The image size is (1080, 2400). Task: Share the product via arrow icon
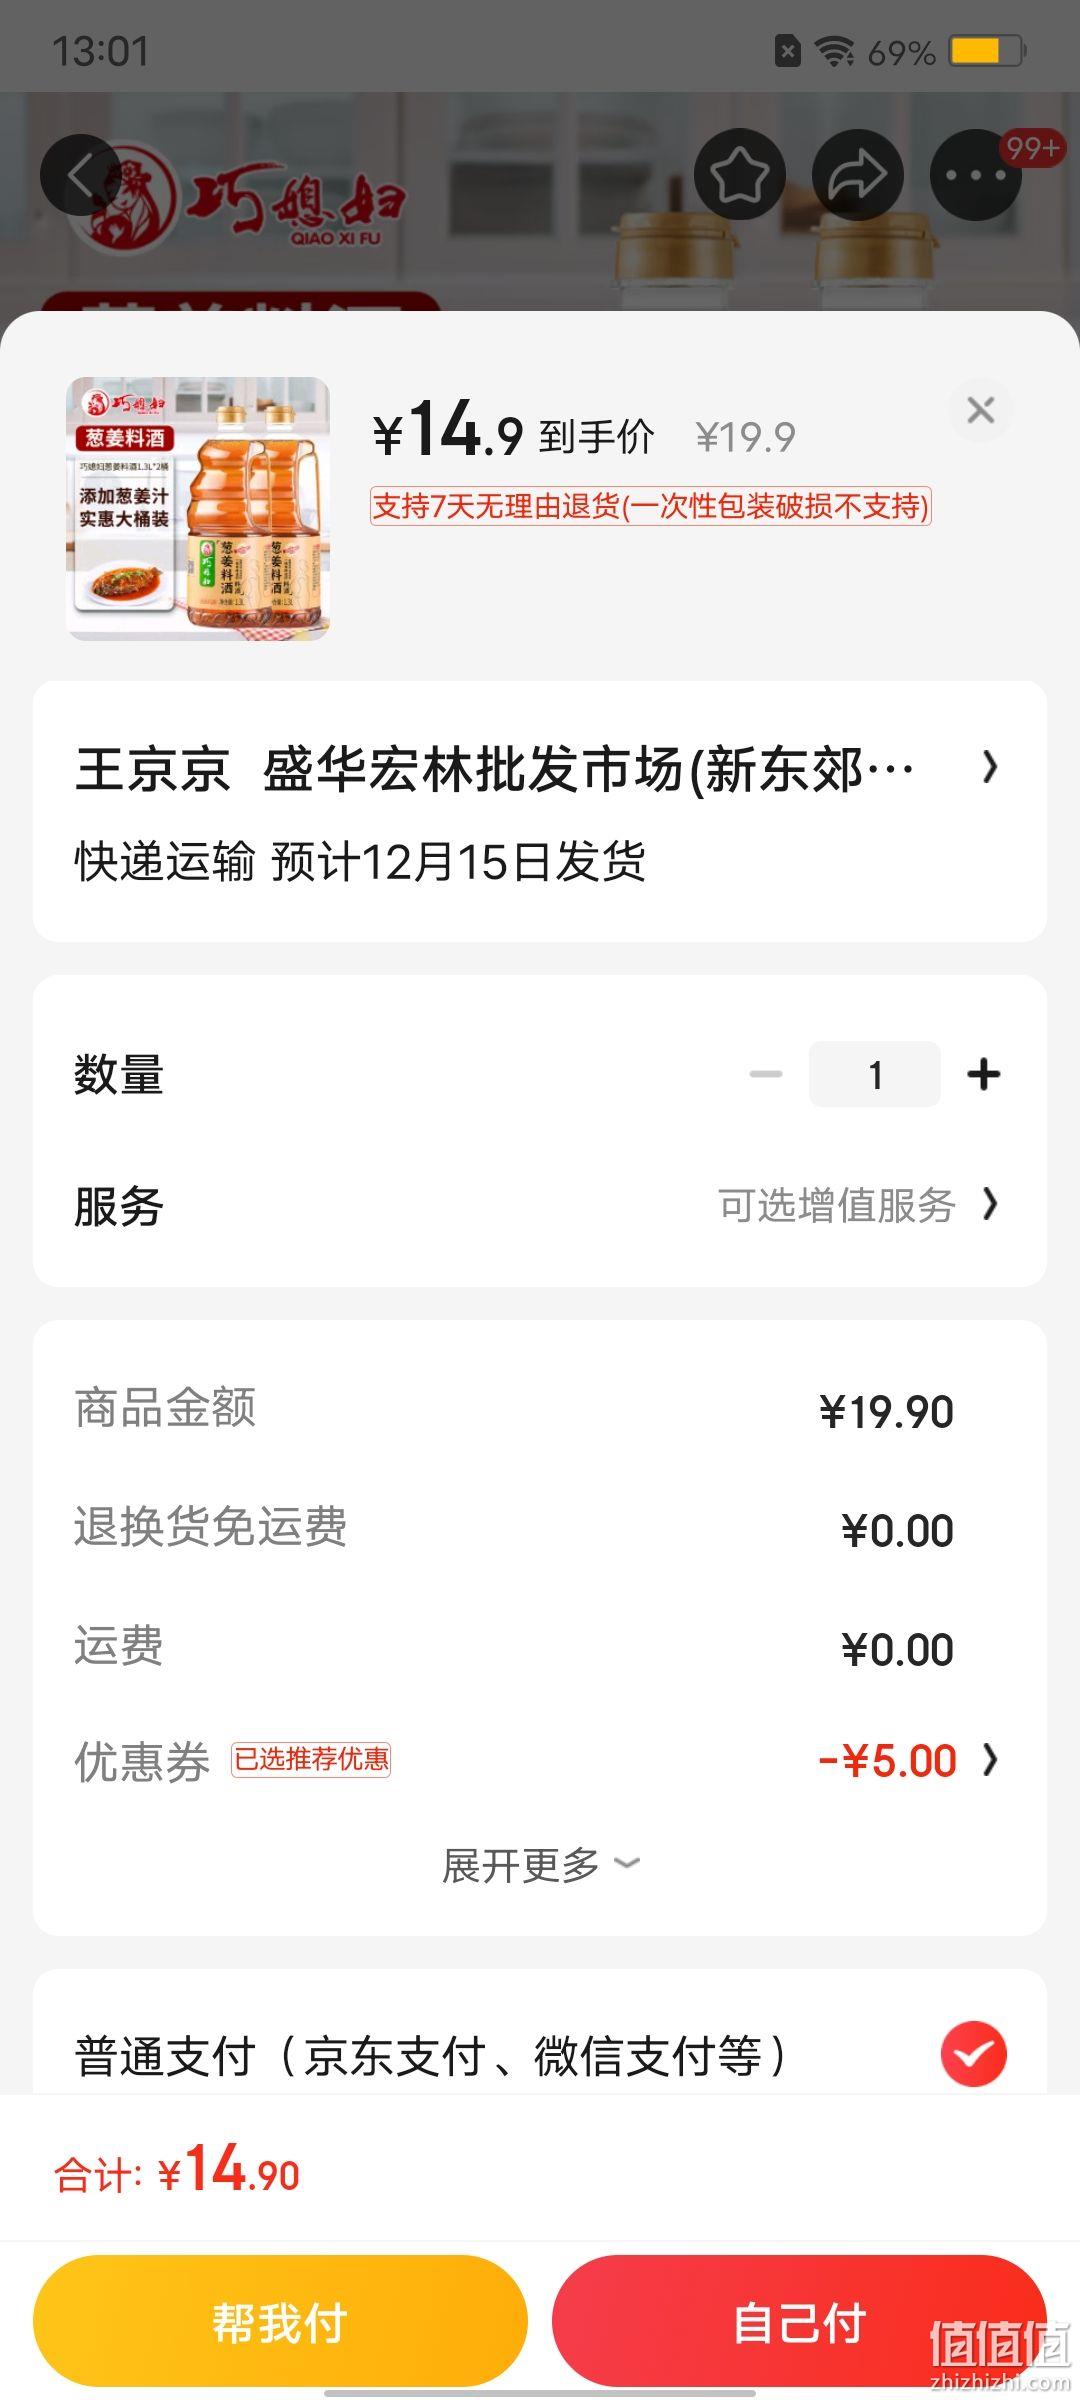pos(858,175)
